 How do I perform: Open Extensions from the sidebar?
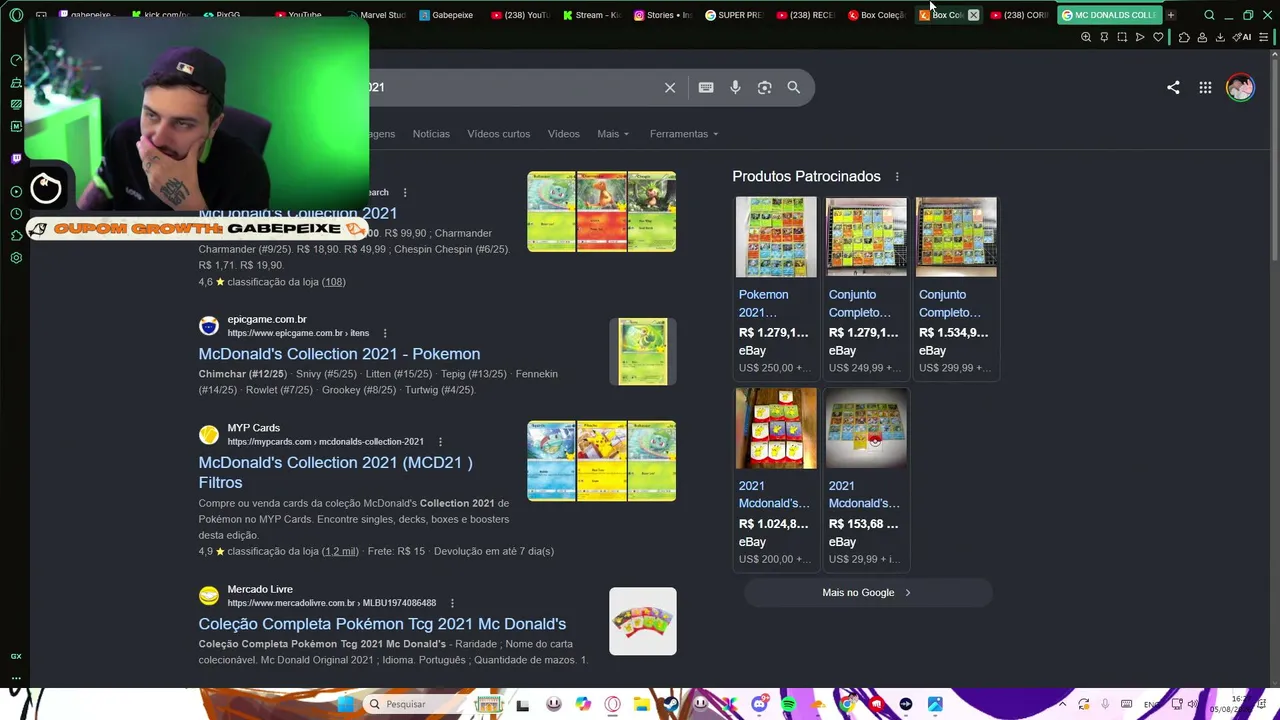[x=16, y=236]
